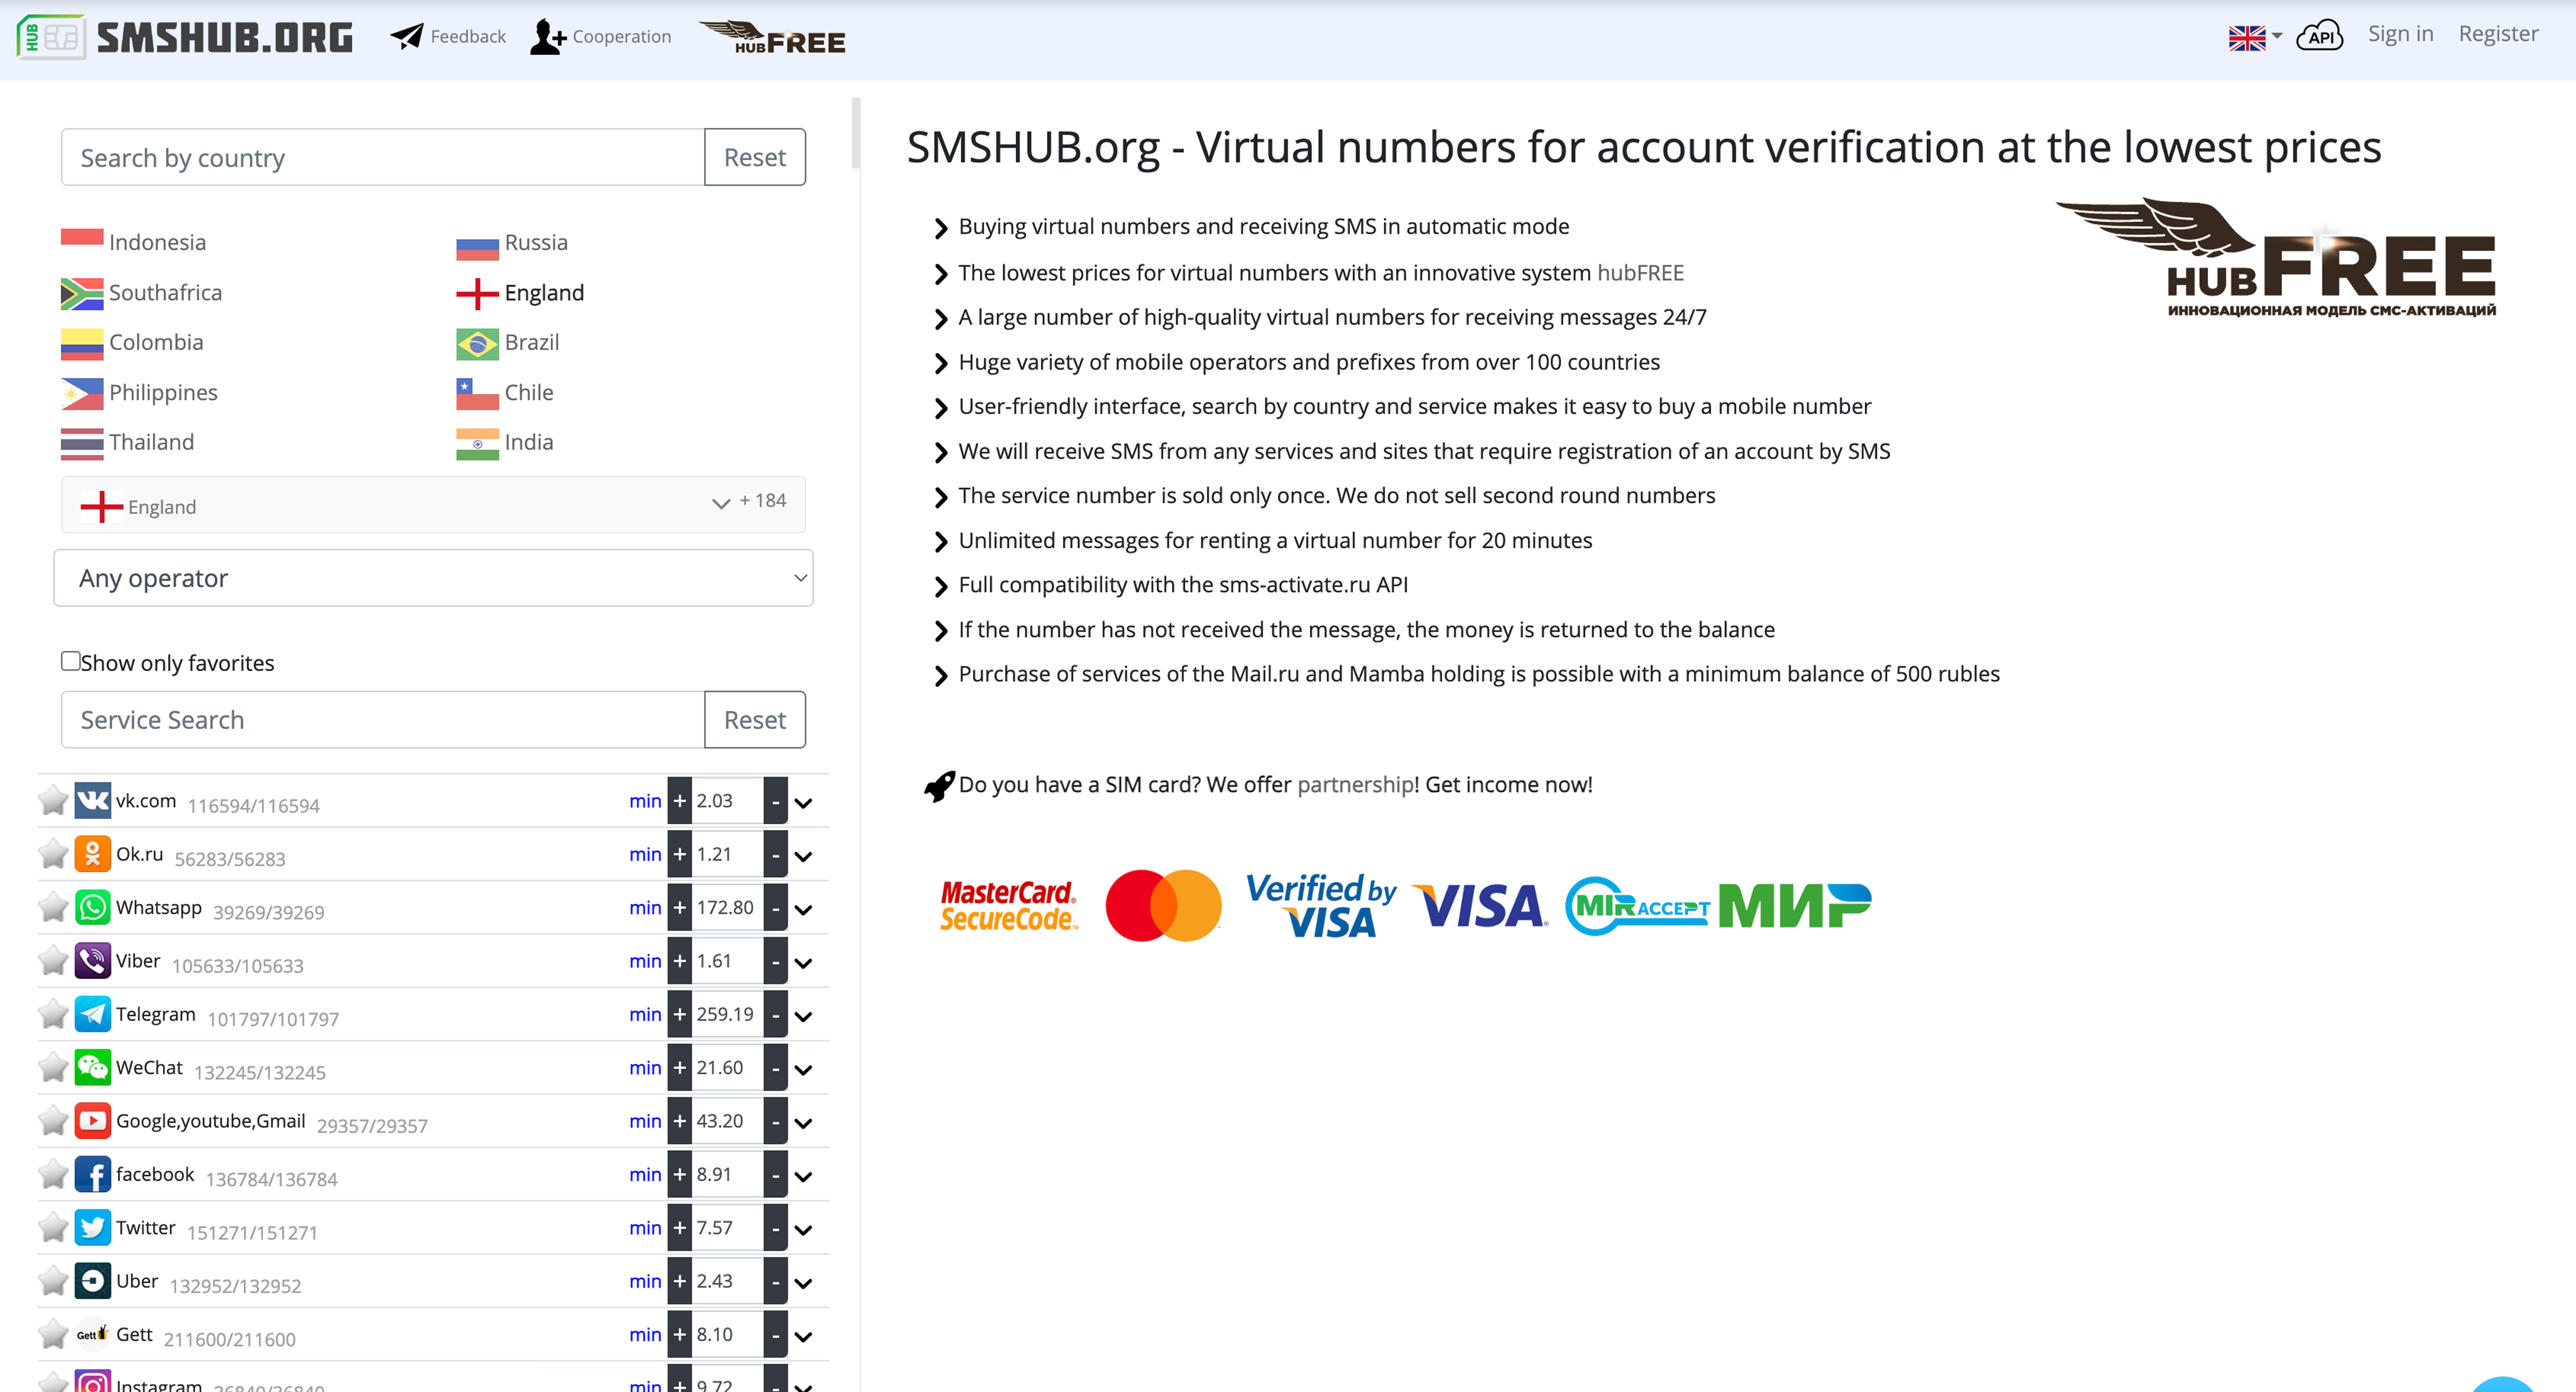Click the minus button for Telegram price
2576x1392 pixels.
[775, 1014]
